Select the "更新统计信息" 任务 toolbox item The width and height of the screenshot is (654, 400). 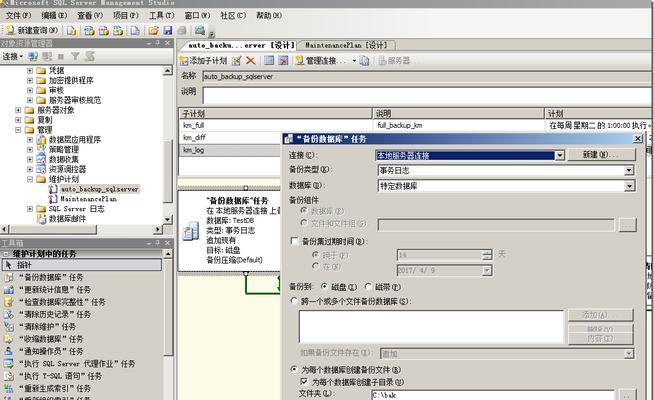[55, 289]
